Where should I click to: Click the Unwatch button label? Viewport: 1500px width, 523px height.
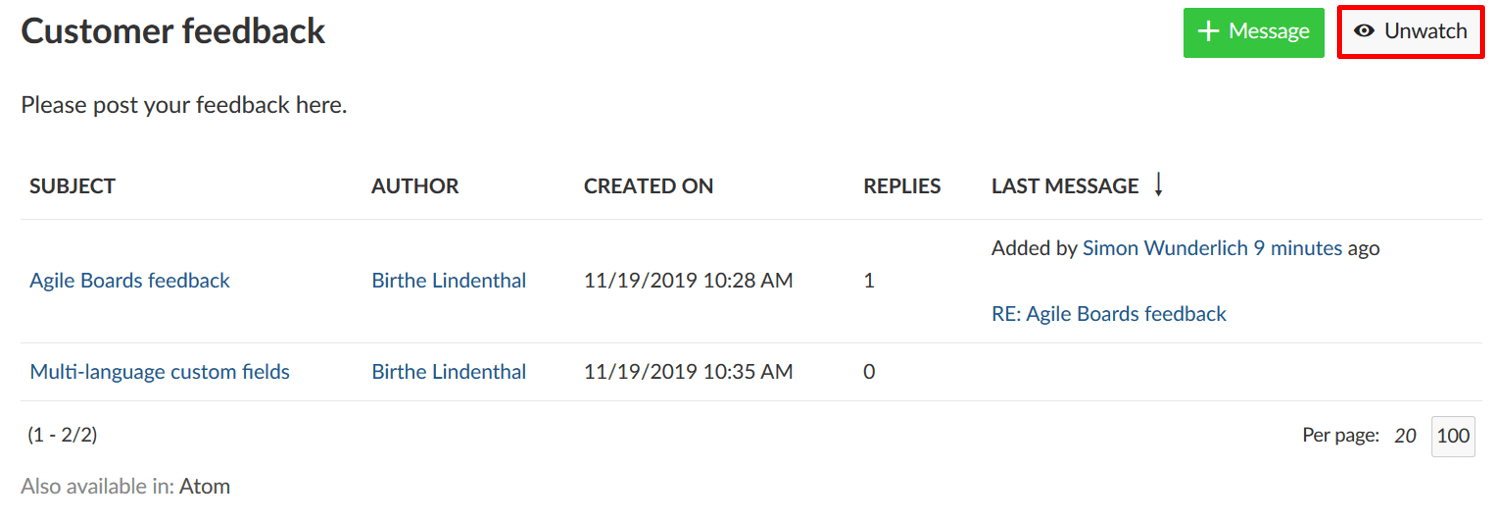coord(1425,32)
